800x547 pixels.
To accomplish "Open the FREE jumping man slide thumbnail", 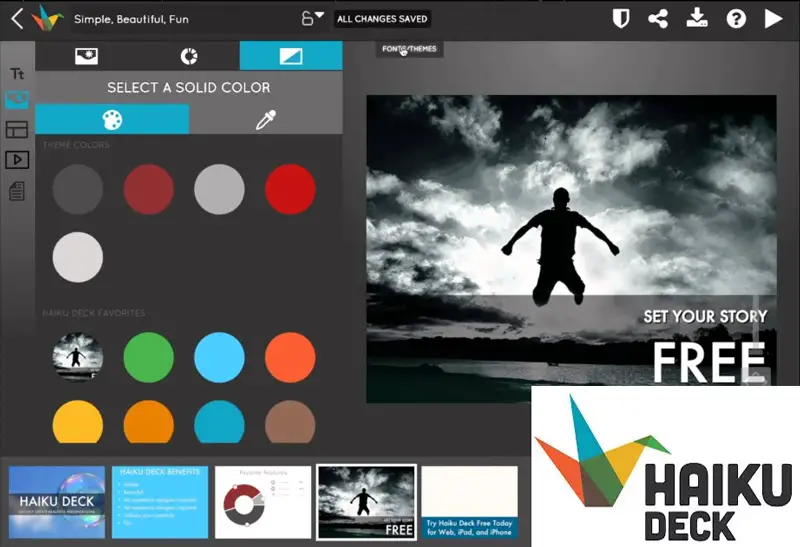I will pos(366,502).
